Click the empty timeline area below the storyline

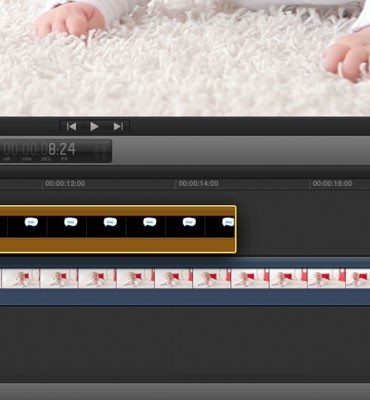(x=185, y=343)
